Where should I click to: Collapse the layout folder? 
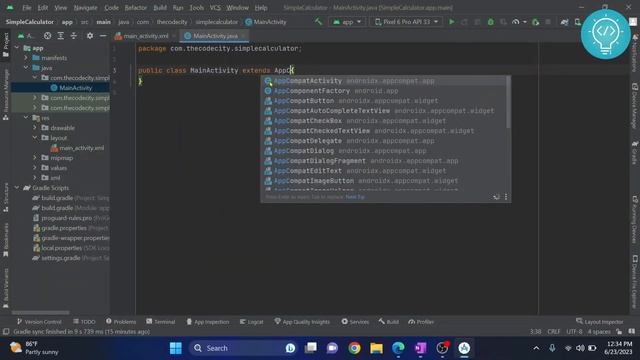coord(35,138)
